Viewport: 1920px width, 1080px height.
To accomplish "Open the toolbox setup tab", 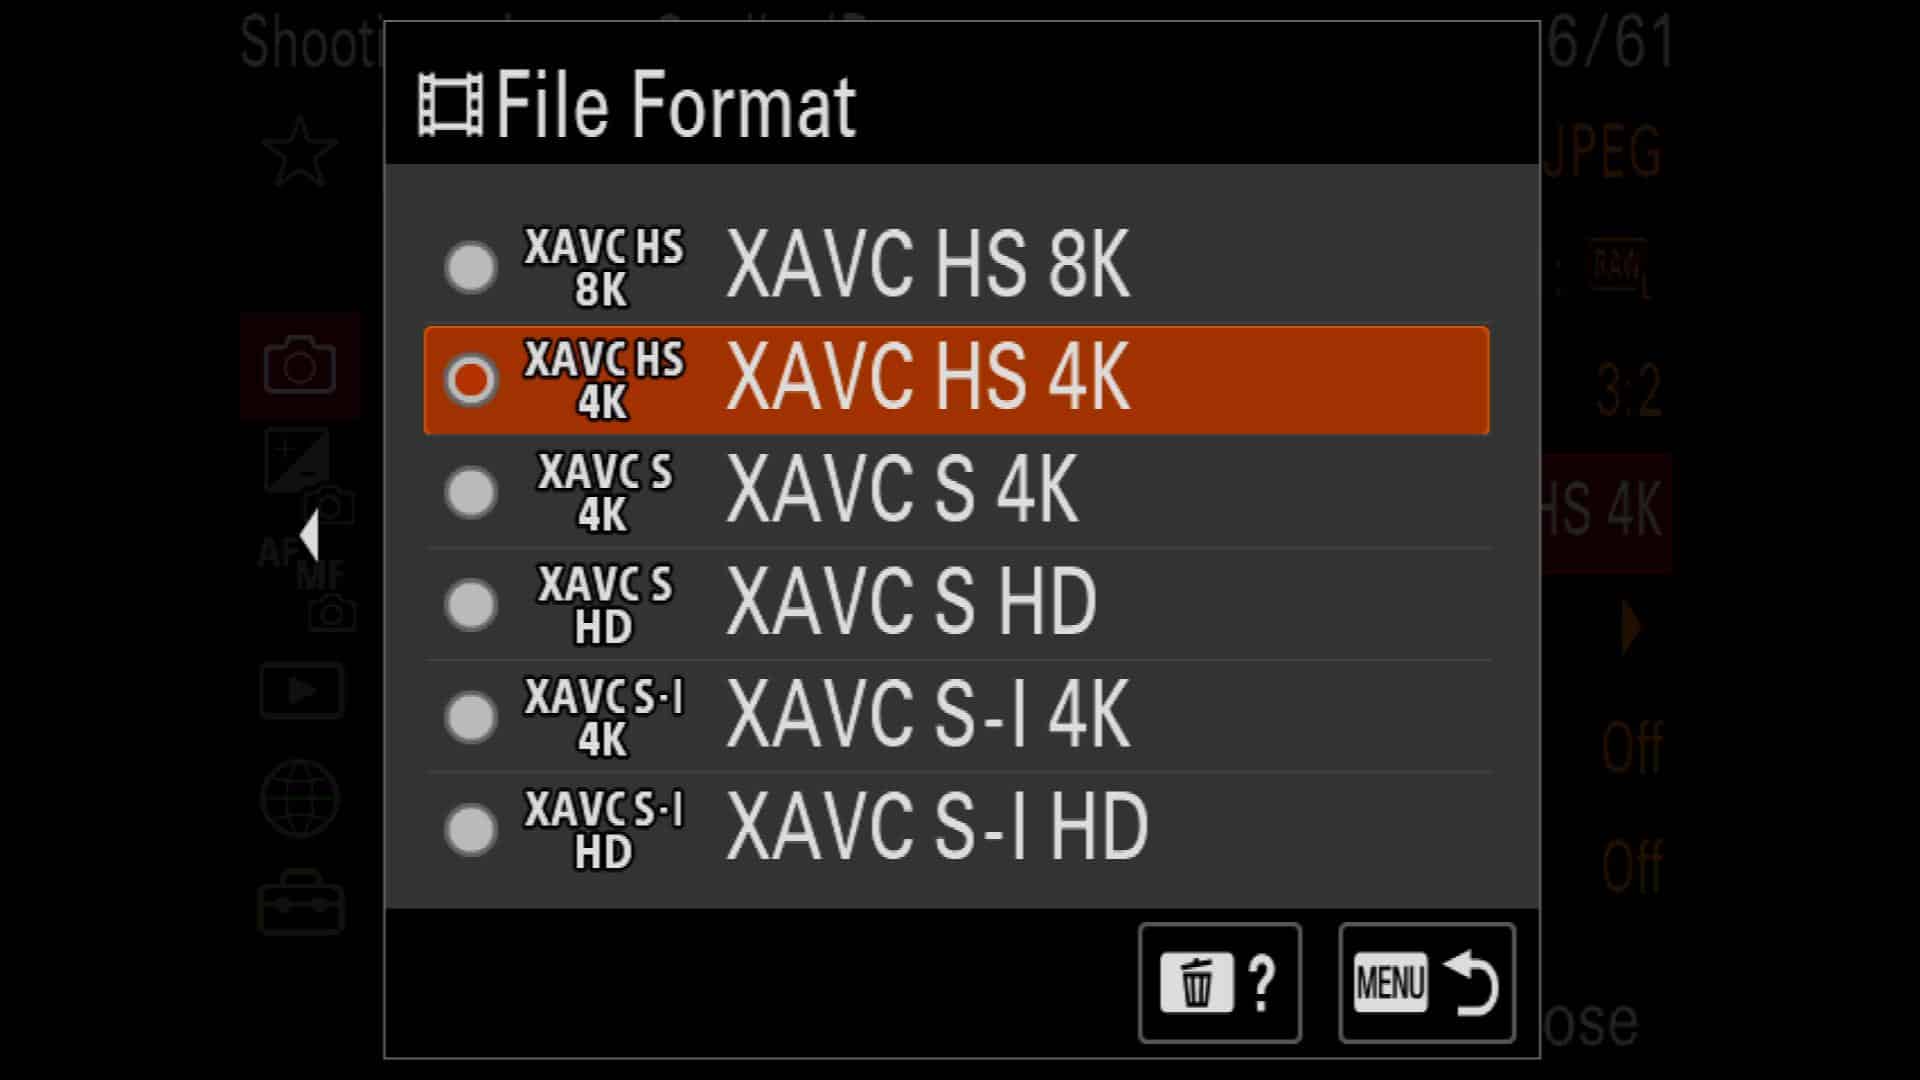I will (300, 903).
